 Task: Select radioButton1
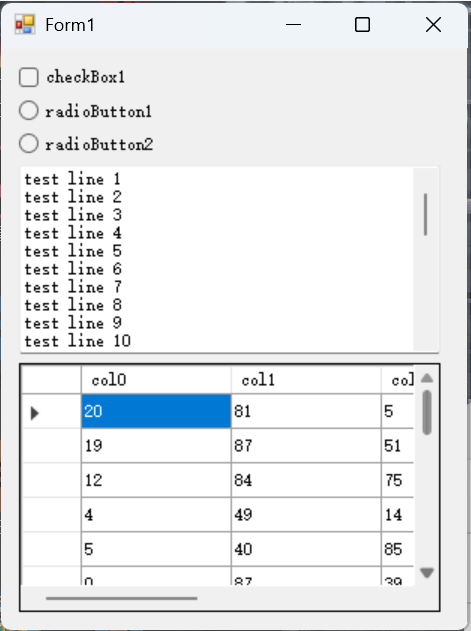click(x=29, y=110)
